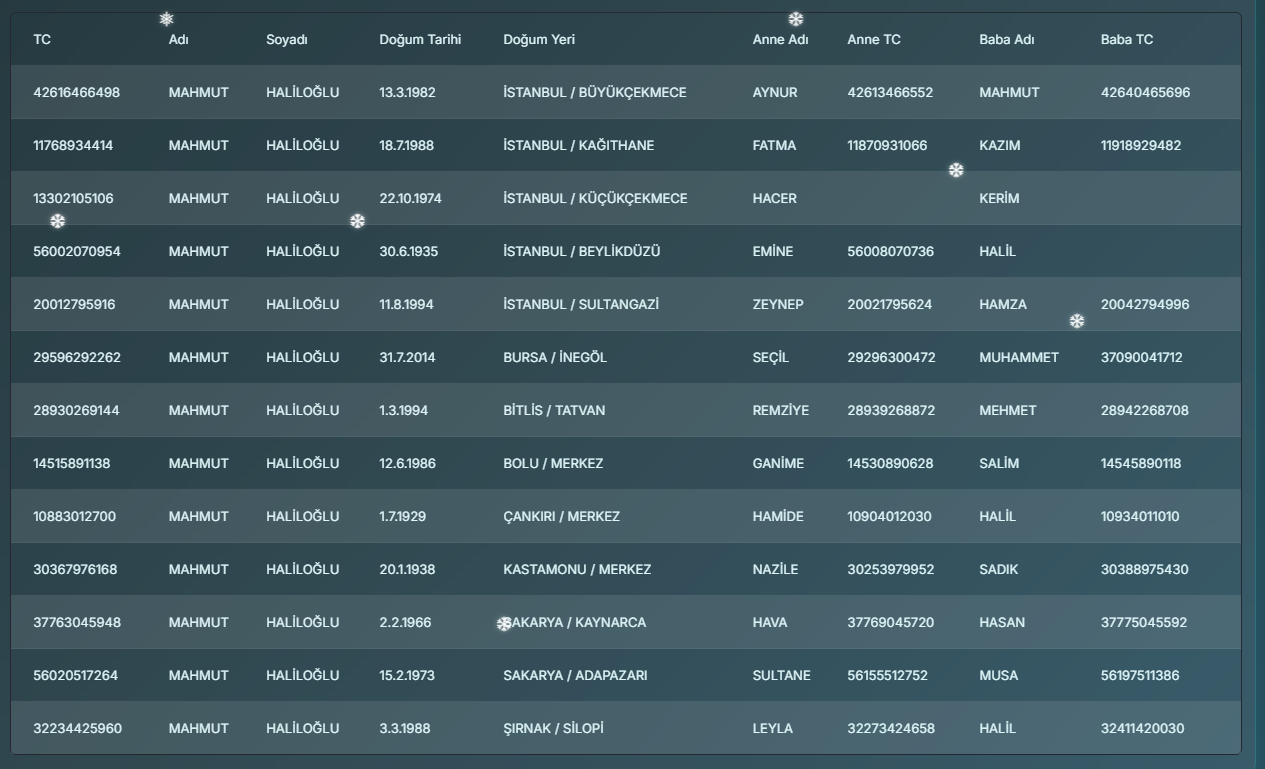Click the KASTAMONU / MERKEZ birthplace cell
Image resolution: width=1265 pixels, height=769 pixels.
point(577,569)
